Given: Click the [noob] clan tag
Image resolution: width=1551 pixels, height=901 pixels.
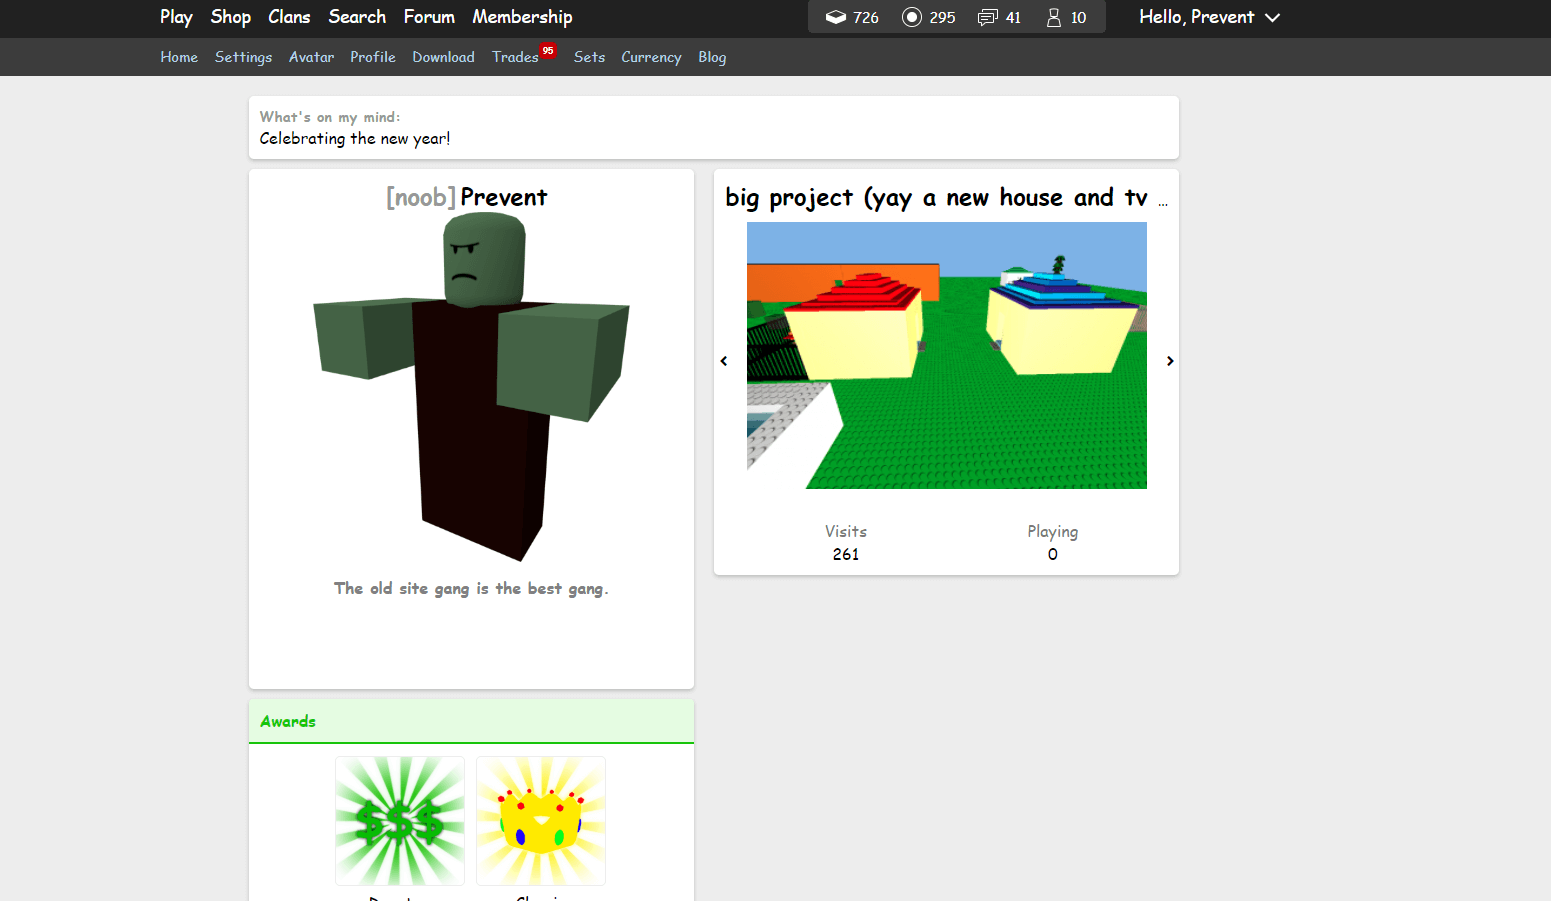Looking at the screenshot, I should tap(421, 198).
